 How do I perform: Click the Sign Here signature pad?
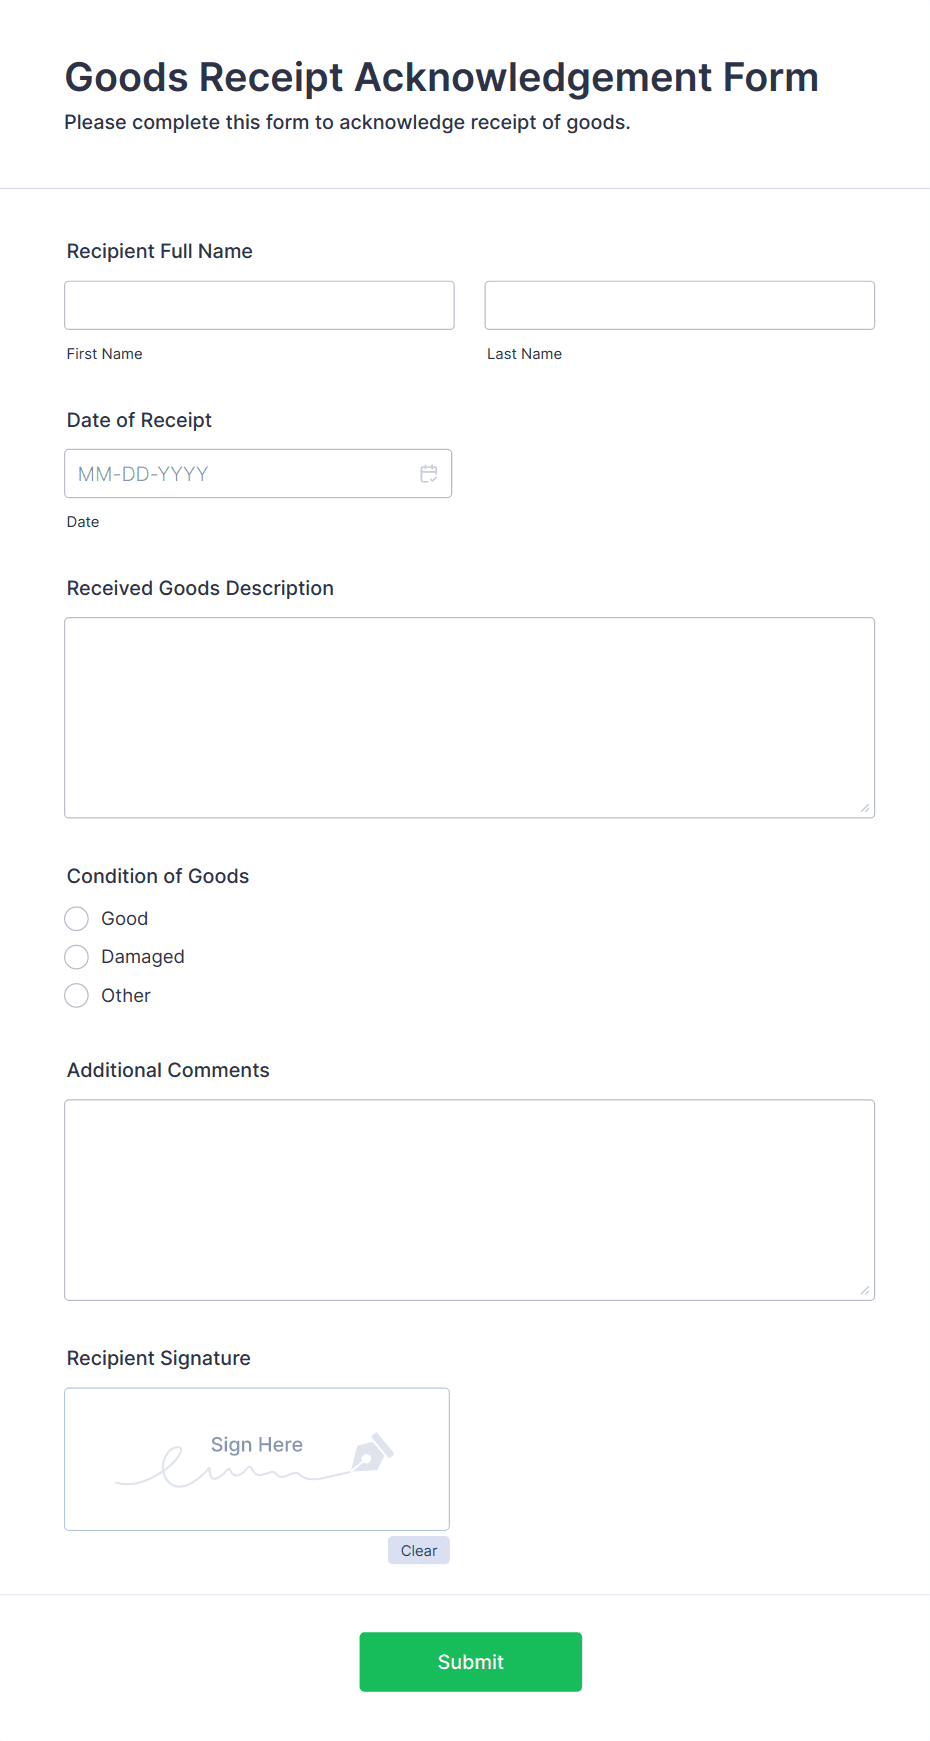pos(257,1459)
